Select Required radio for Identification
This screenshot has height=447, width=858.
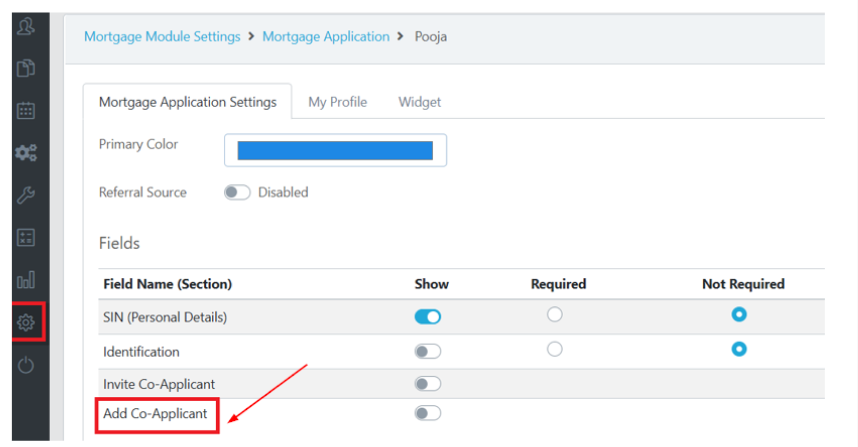point(555,349)
